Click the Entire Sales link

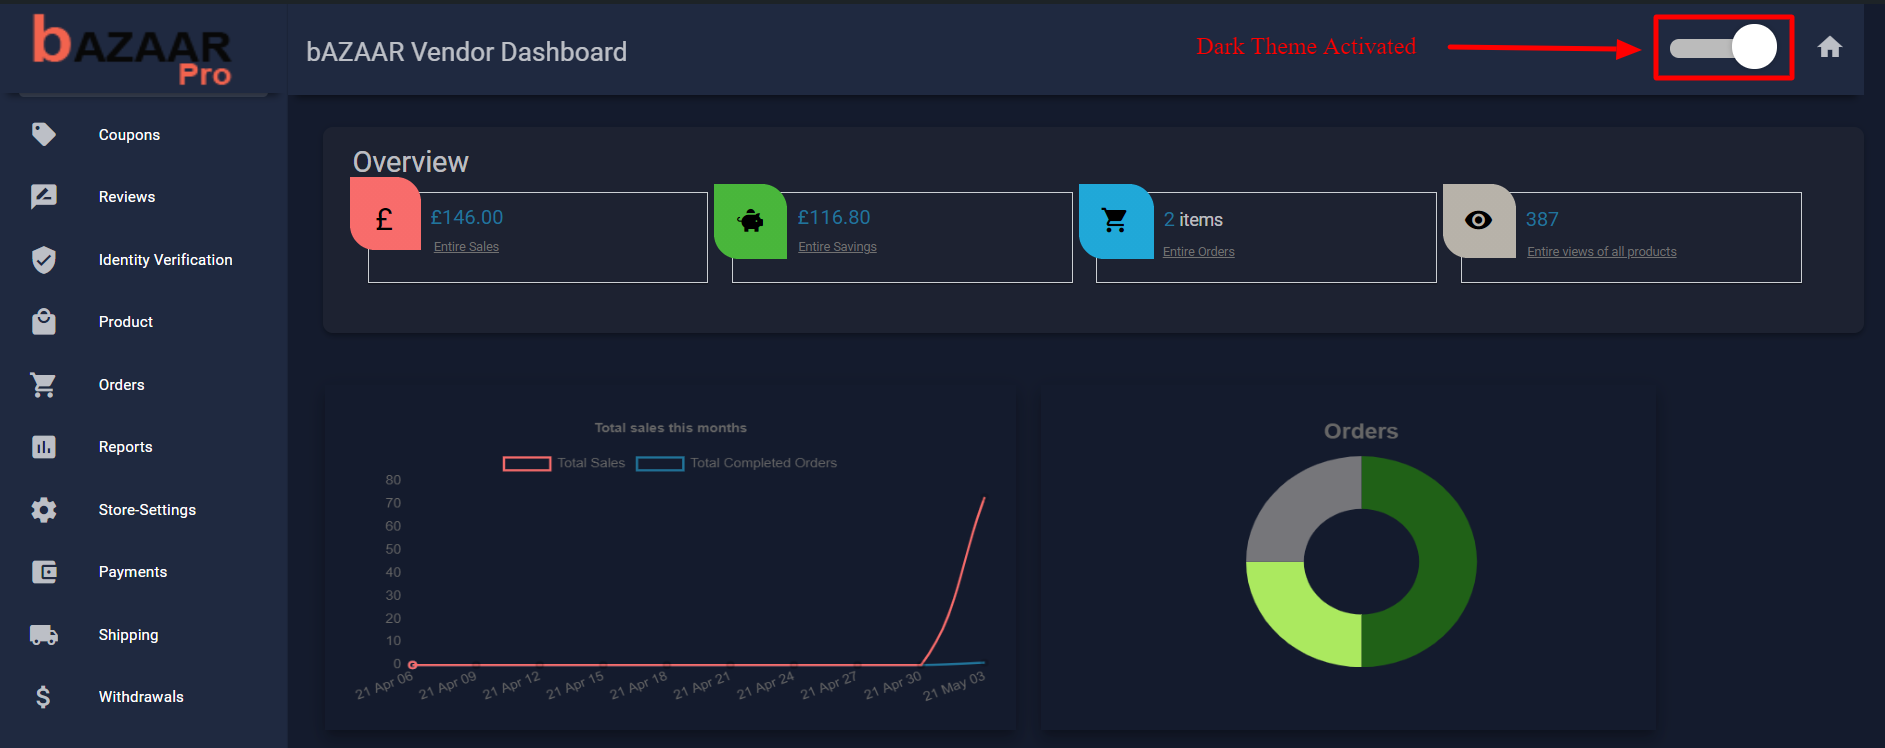click(466, 247)
